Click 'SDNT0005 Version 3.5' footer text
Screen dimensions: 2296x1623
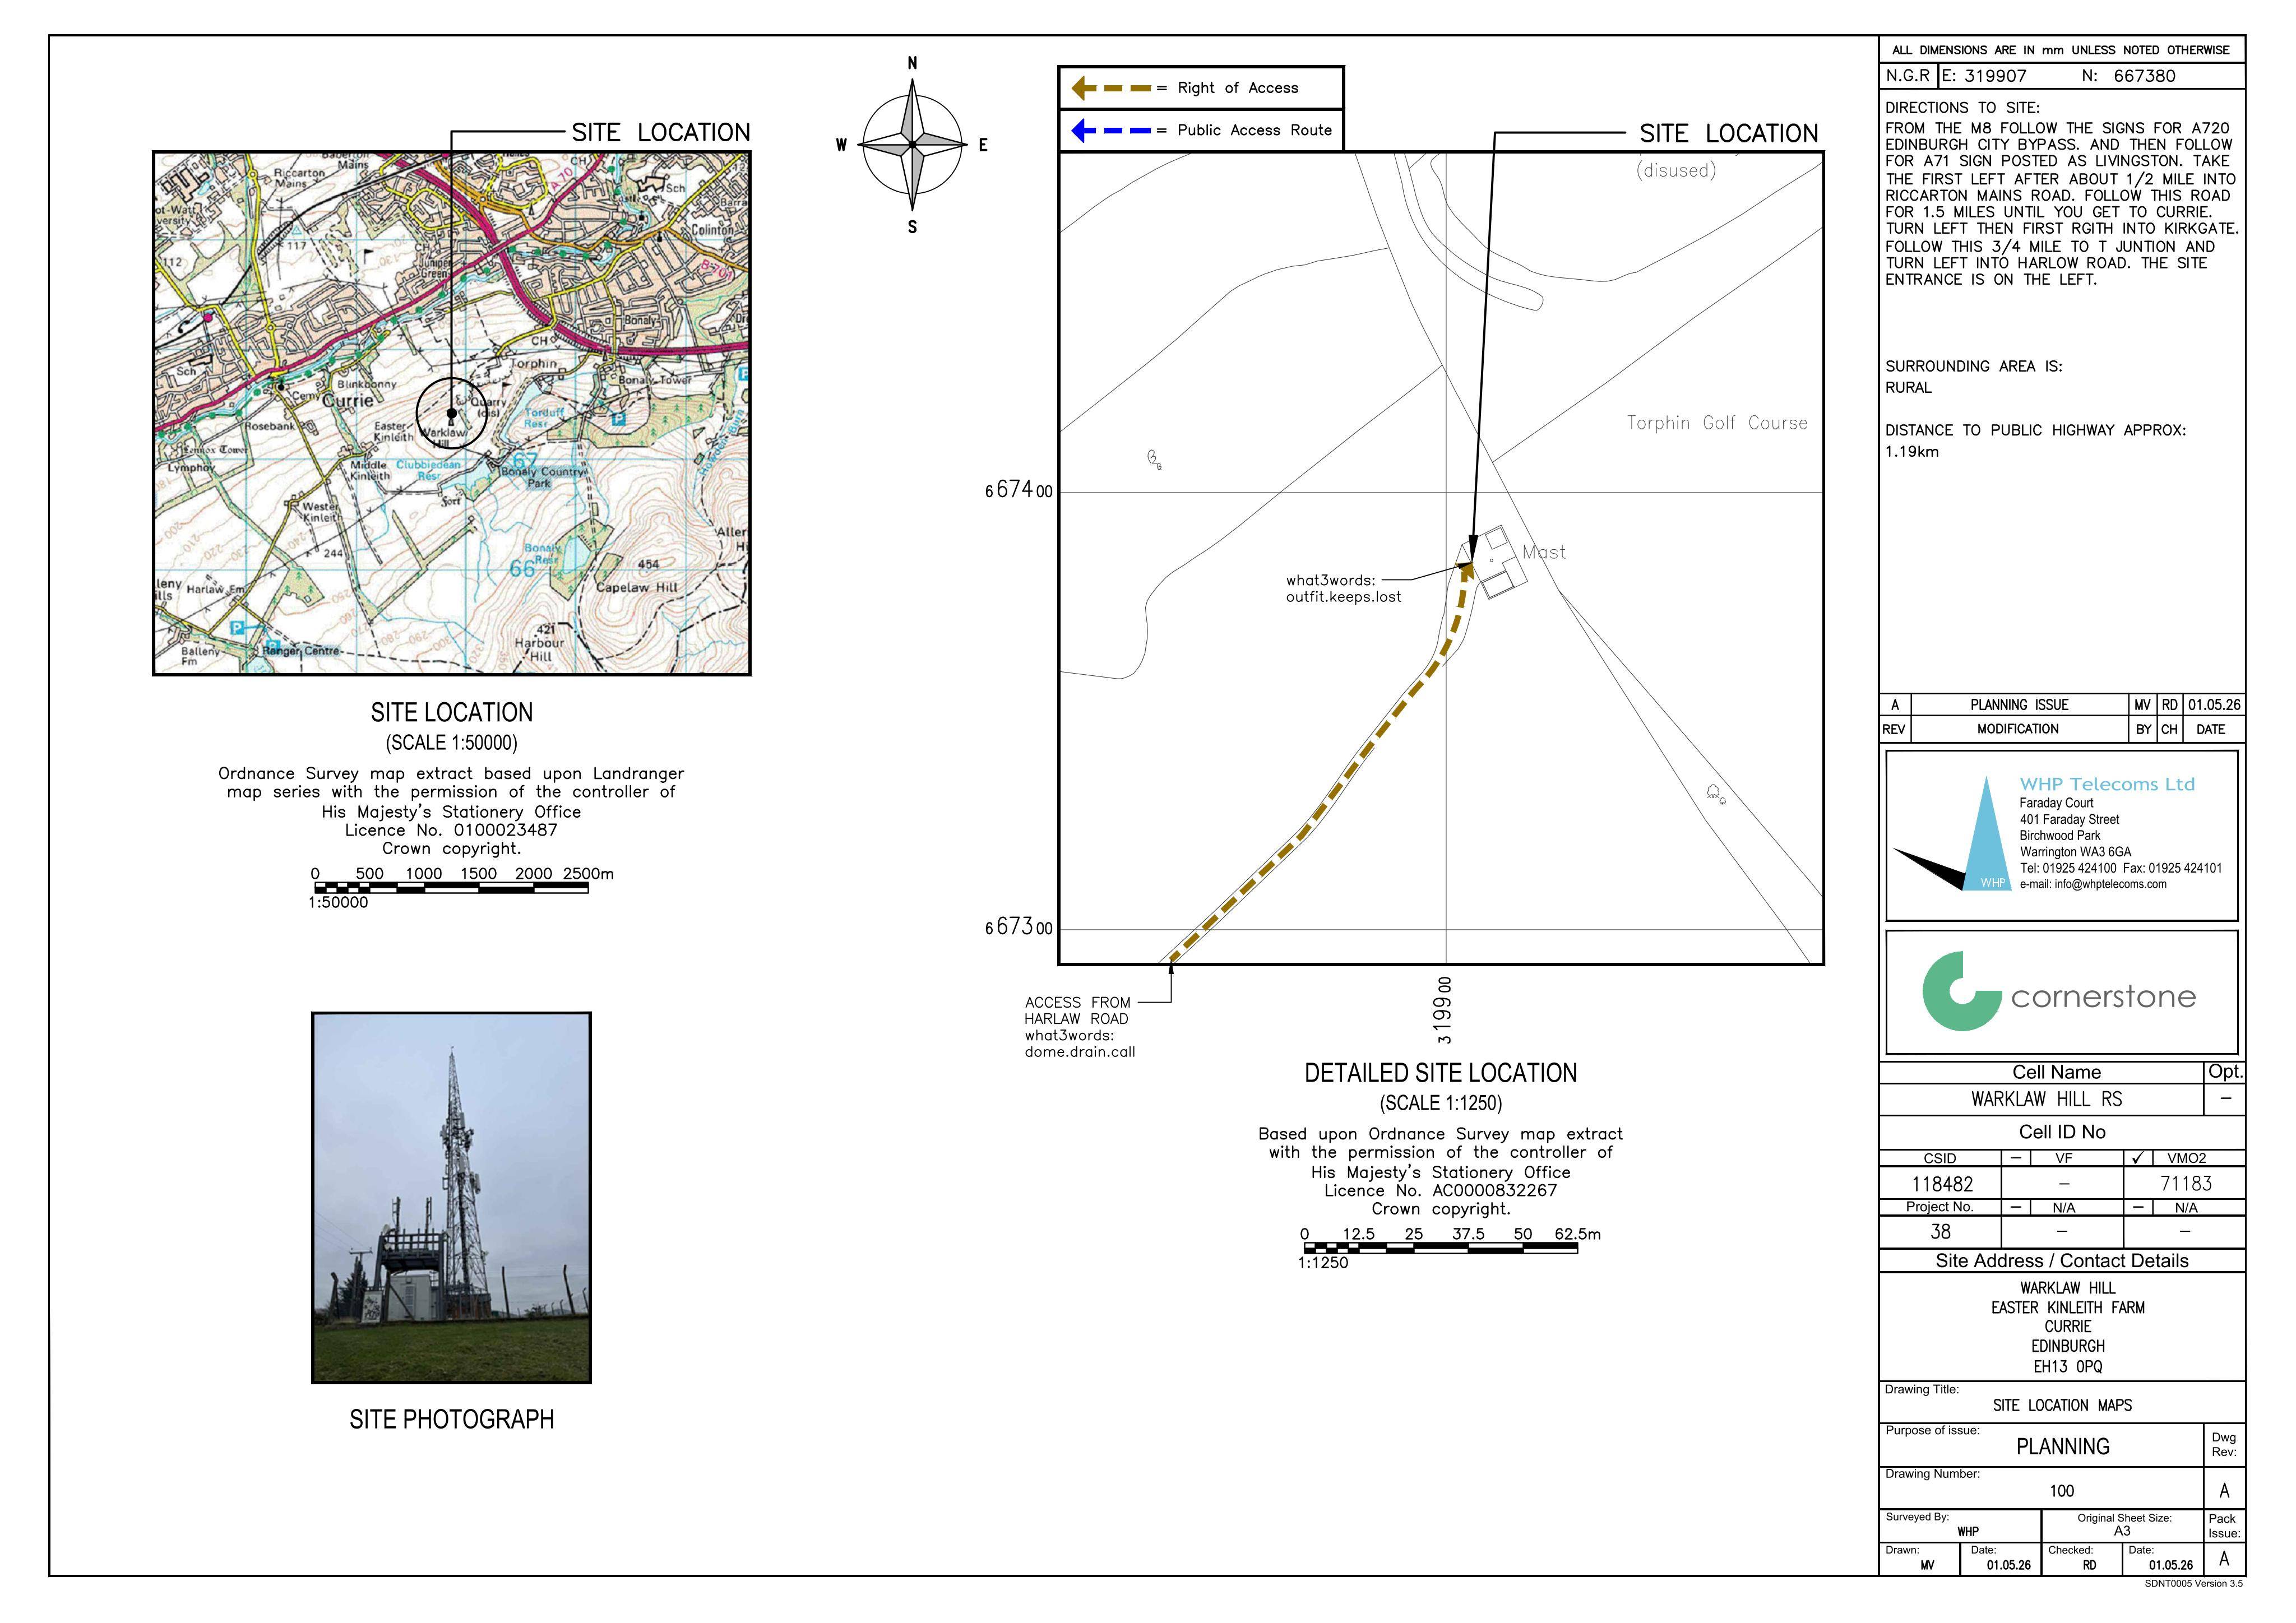(x=2193, y=1584)
